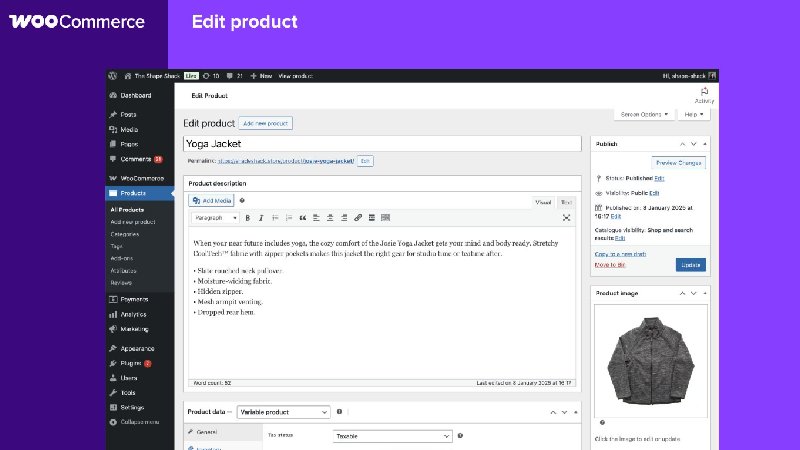Open Payments in the sidebar

[134, 299]
